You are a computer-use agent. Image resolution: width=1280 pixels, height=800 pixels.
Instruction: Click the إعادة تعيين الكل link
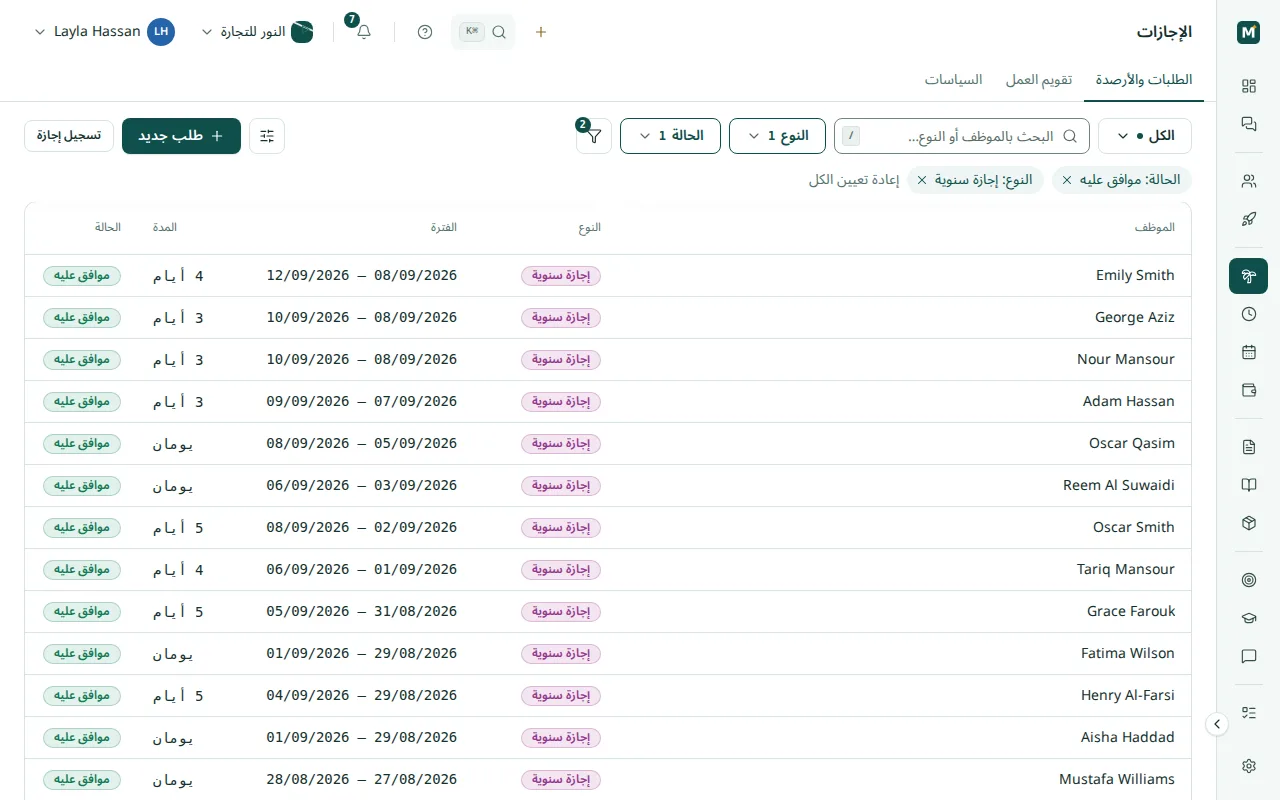(x=854, y=180)
